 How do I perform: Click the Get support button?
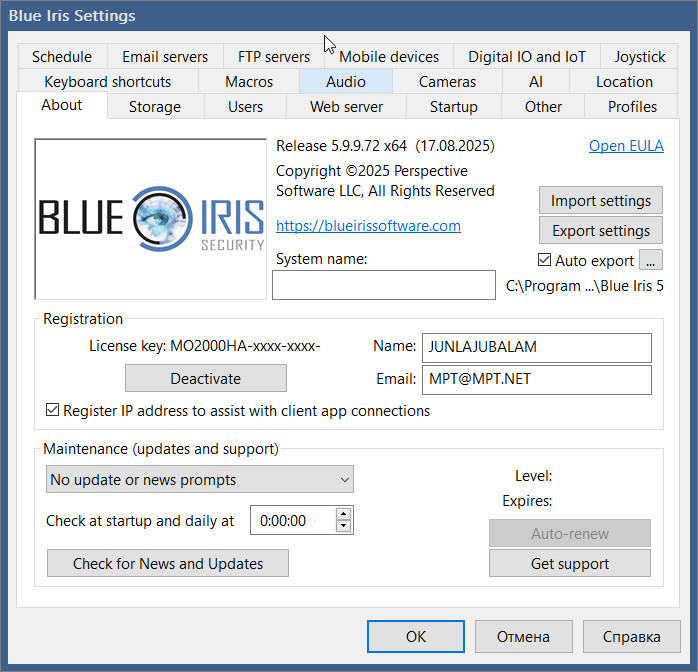[569, 564]
